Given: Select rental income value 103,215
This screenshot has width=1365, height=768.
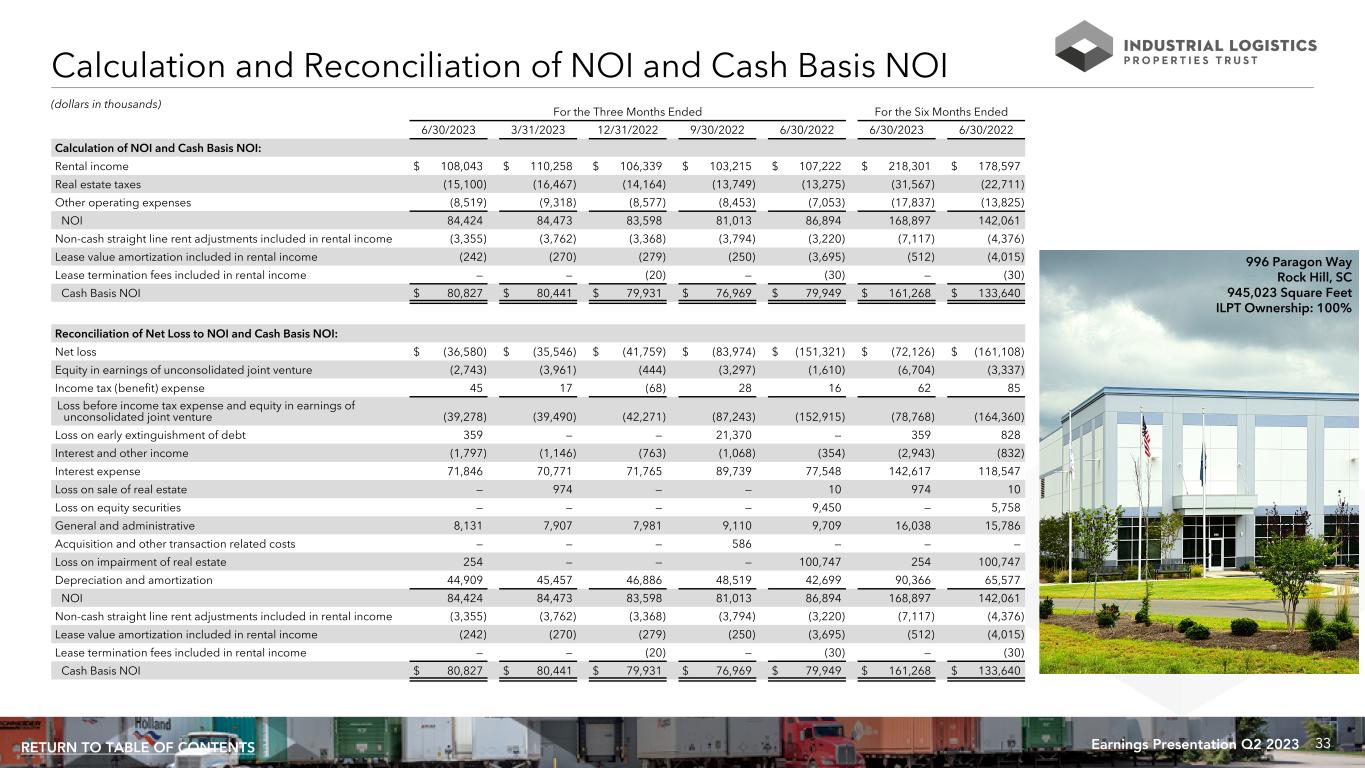Looking at the screenshot, I should (x=733, y=166).
